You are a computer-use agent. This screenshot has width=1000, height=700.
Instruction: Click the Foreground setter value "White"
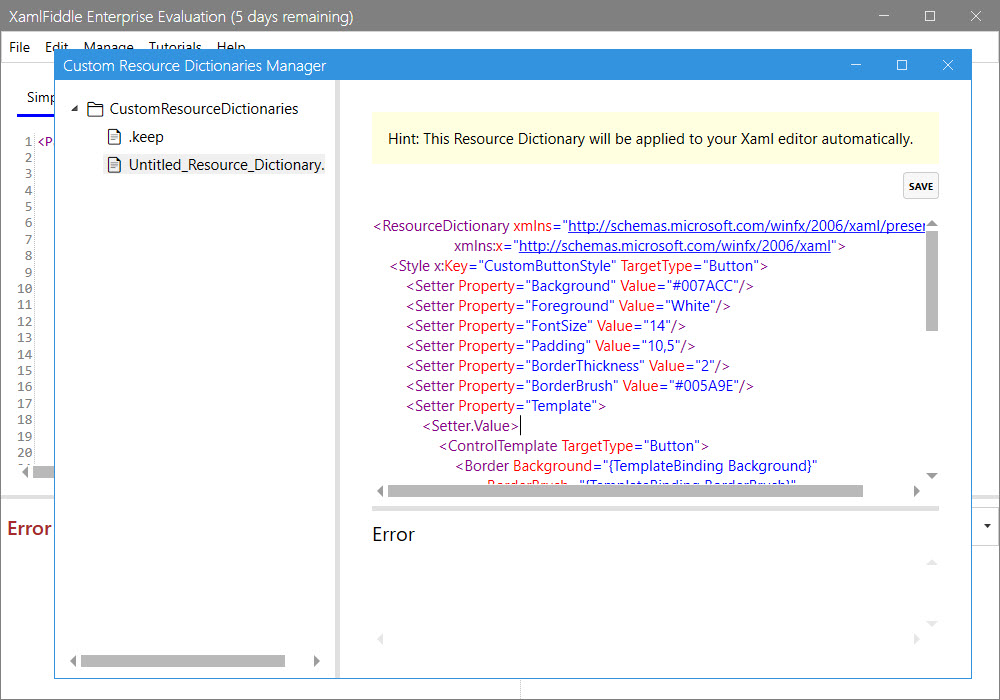point(690,306)
